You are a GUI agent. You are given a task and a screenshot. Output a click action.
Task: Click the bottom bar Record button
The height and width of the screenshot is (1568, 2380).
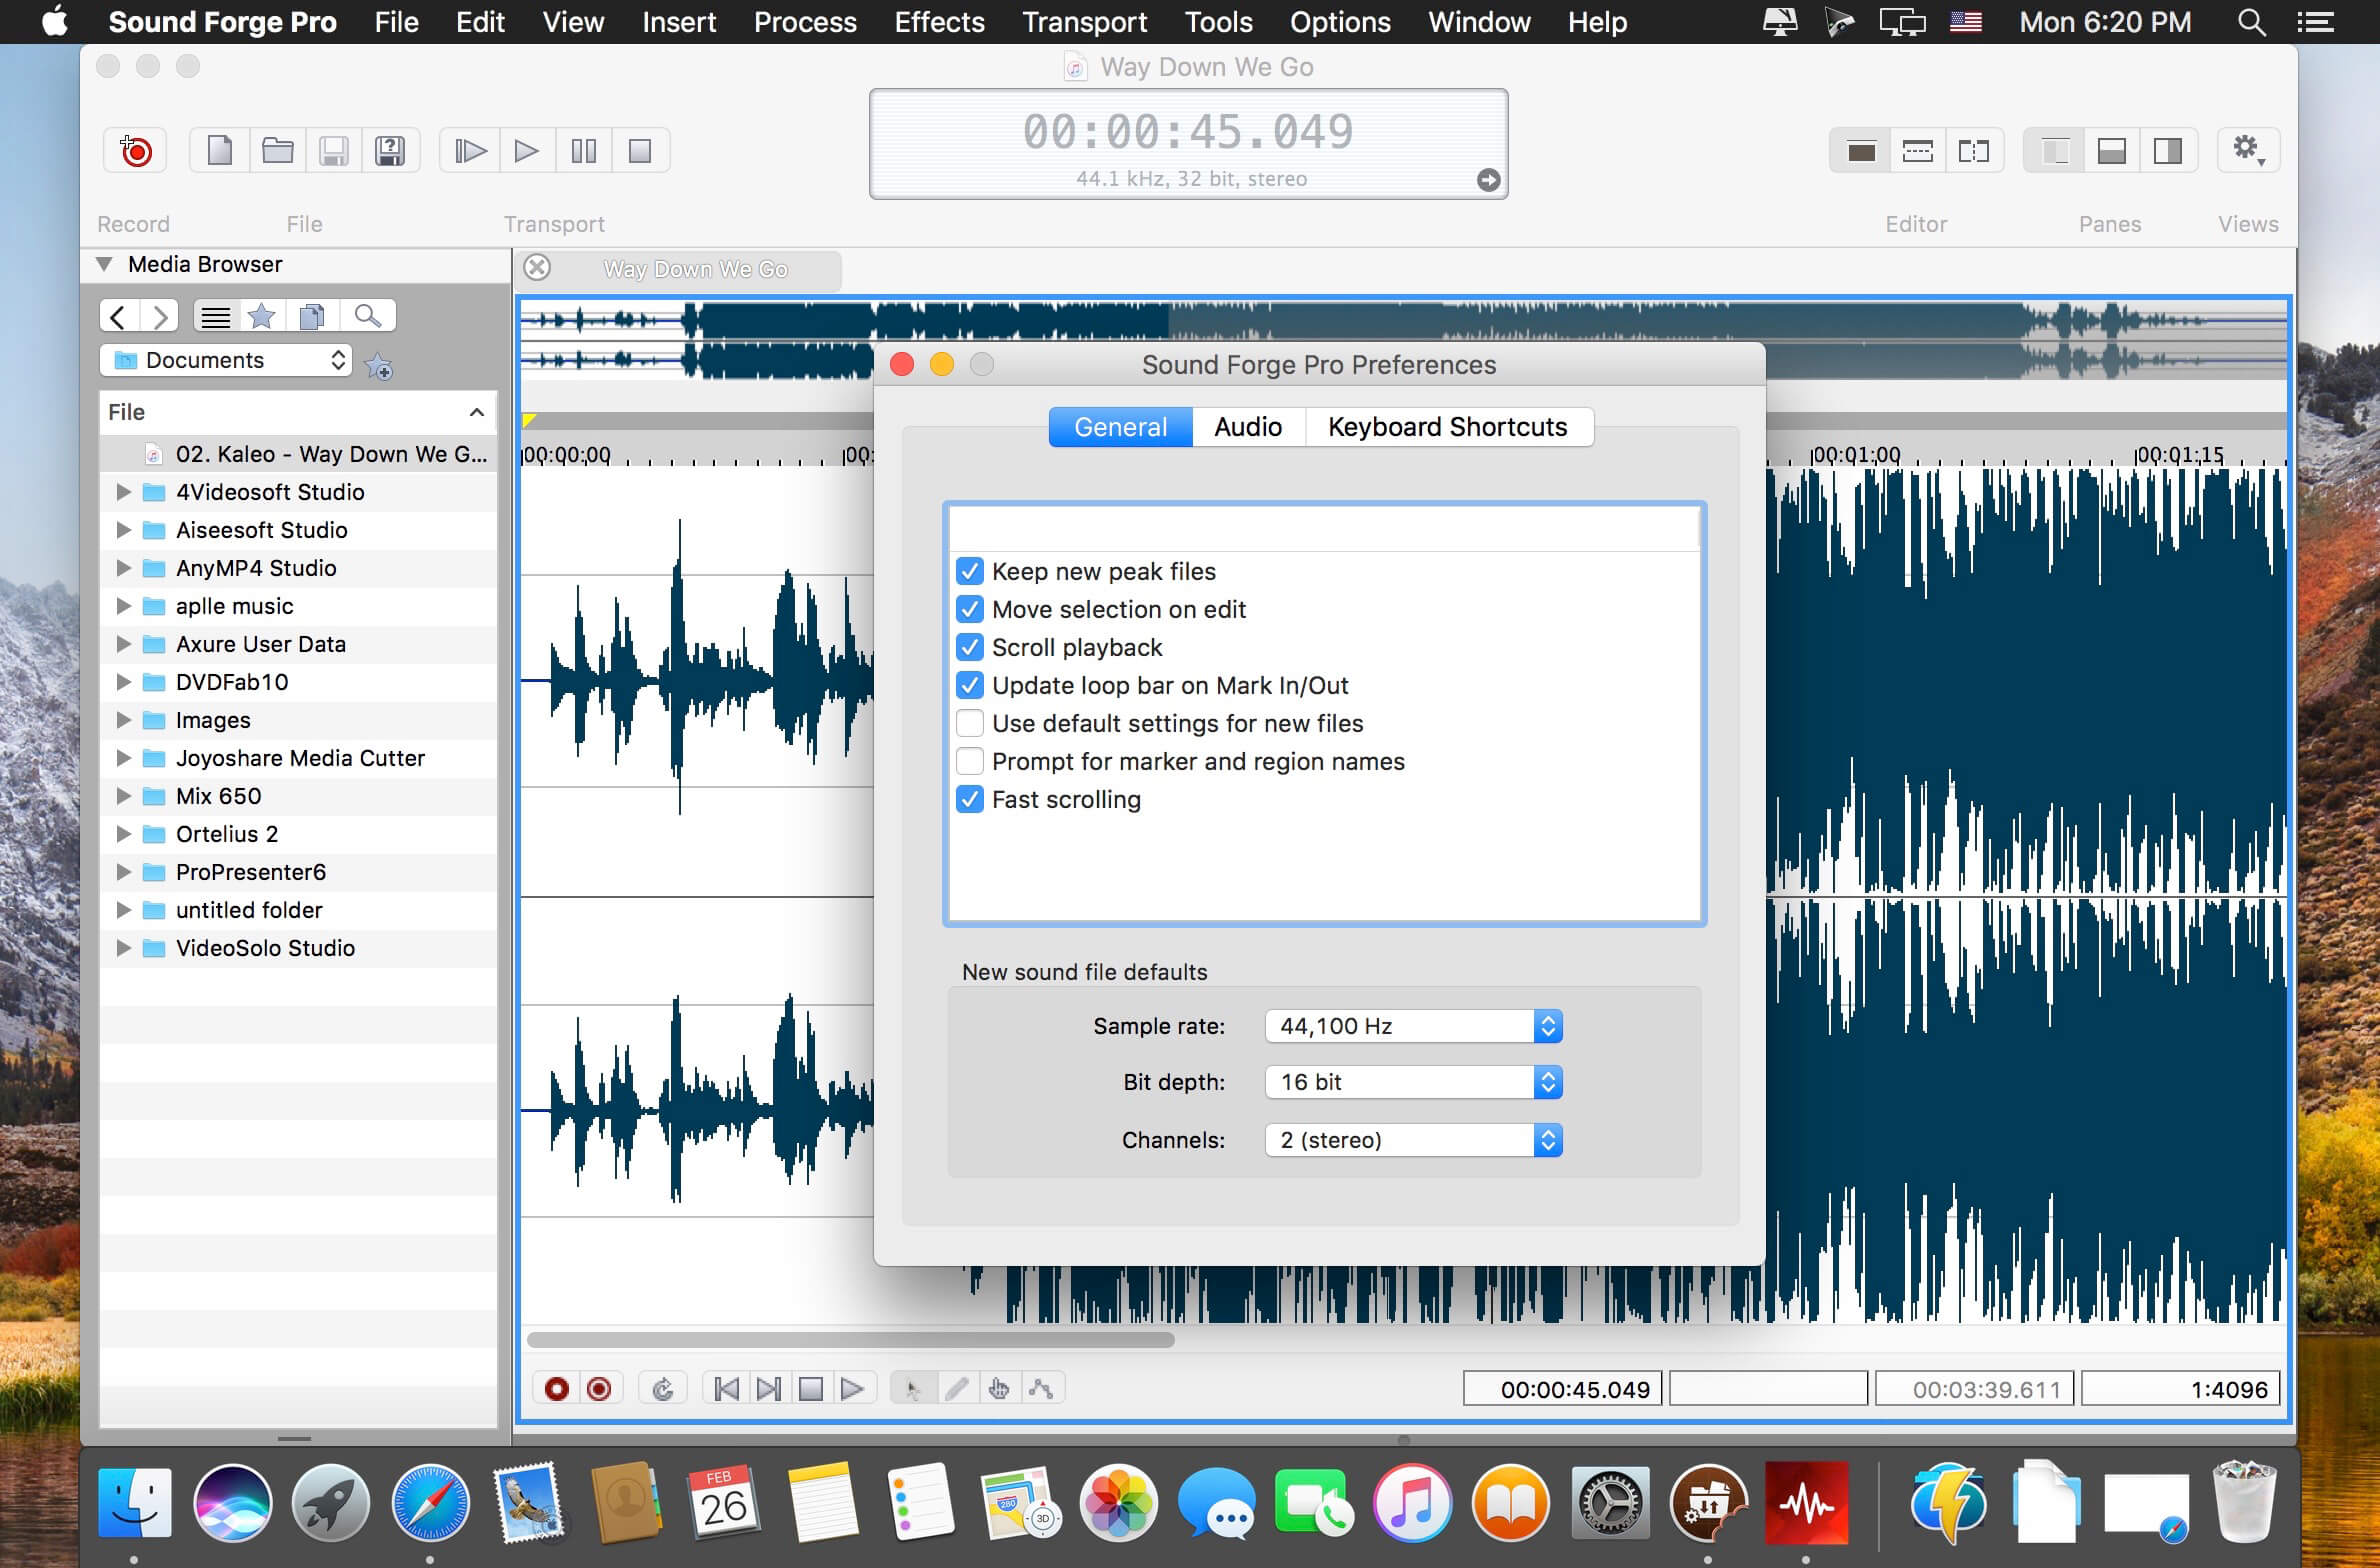[556, 1389]
